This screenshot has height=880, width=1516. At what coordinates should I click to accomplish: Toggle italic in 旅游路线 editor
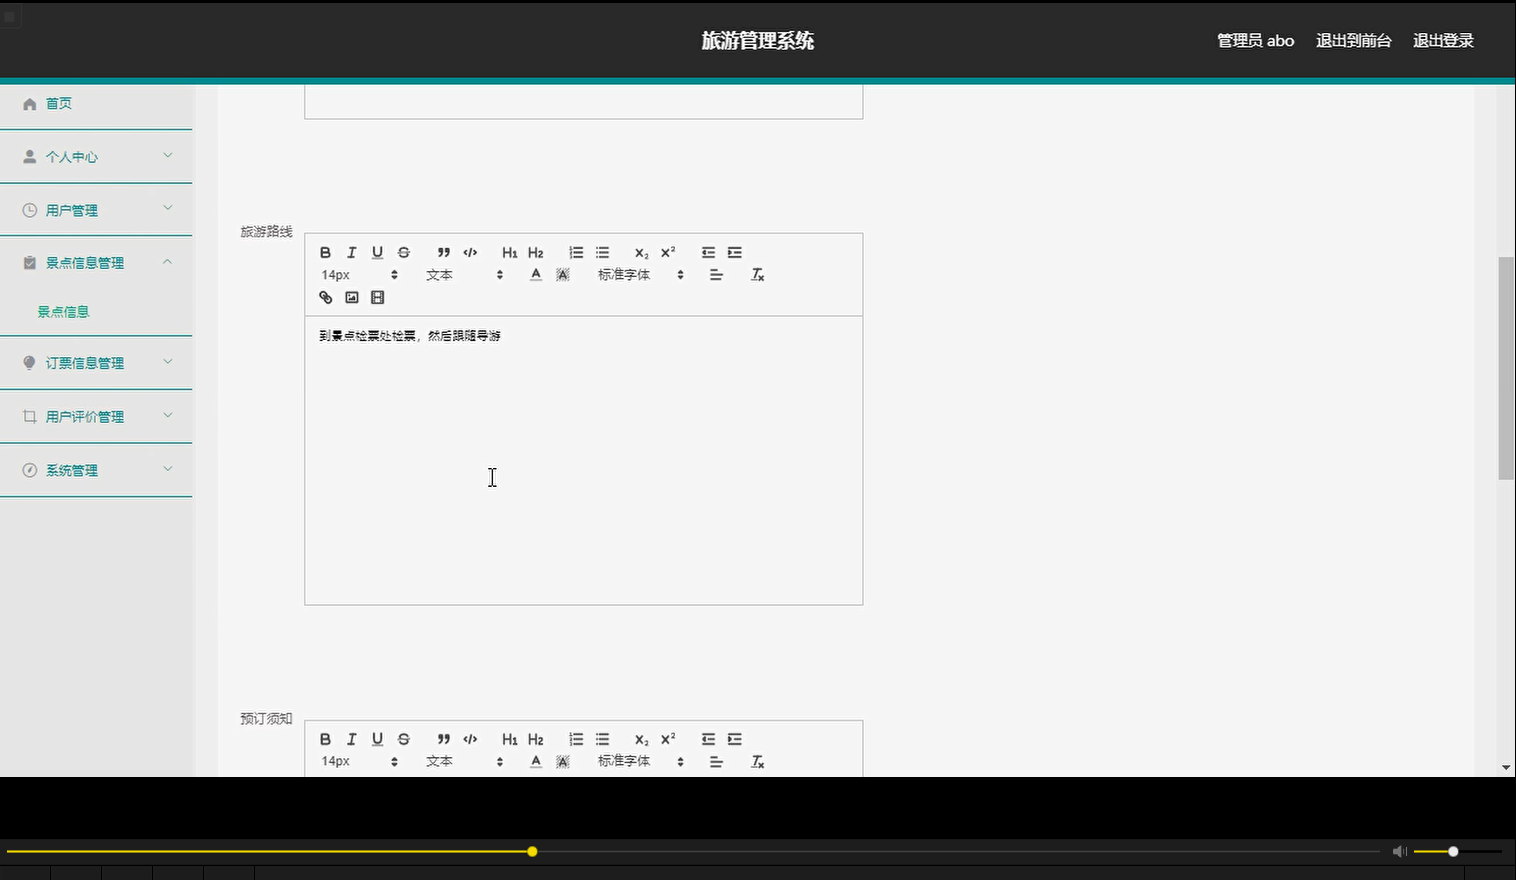click(x=351, y=253)
